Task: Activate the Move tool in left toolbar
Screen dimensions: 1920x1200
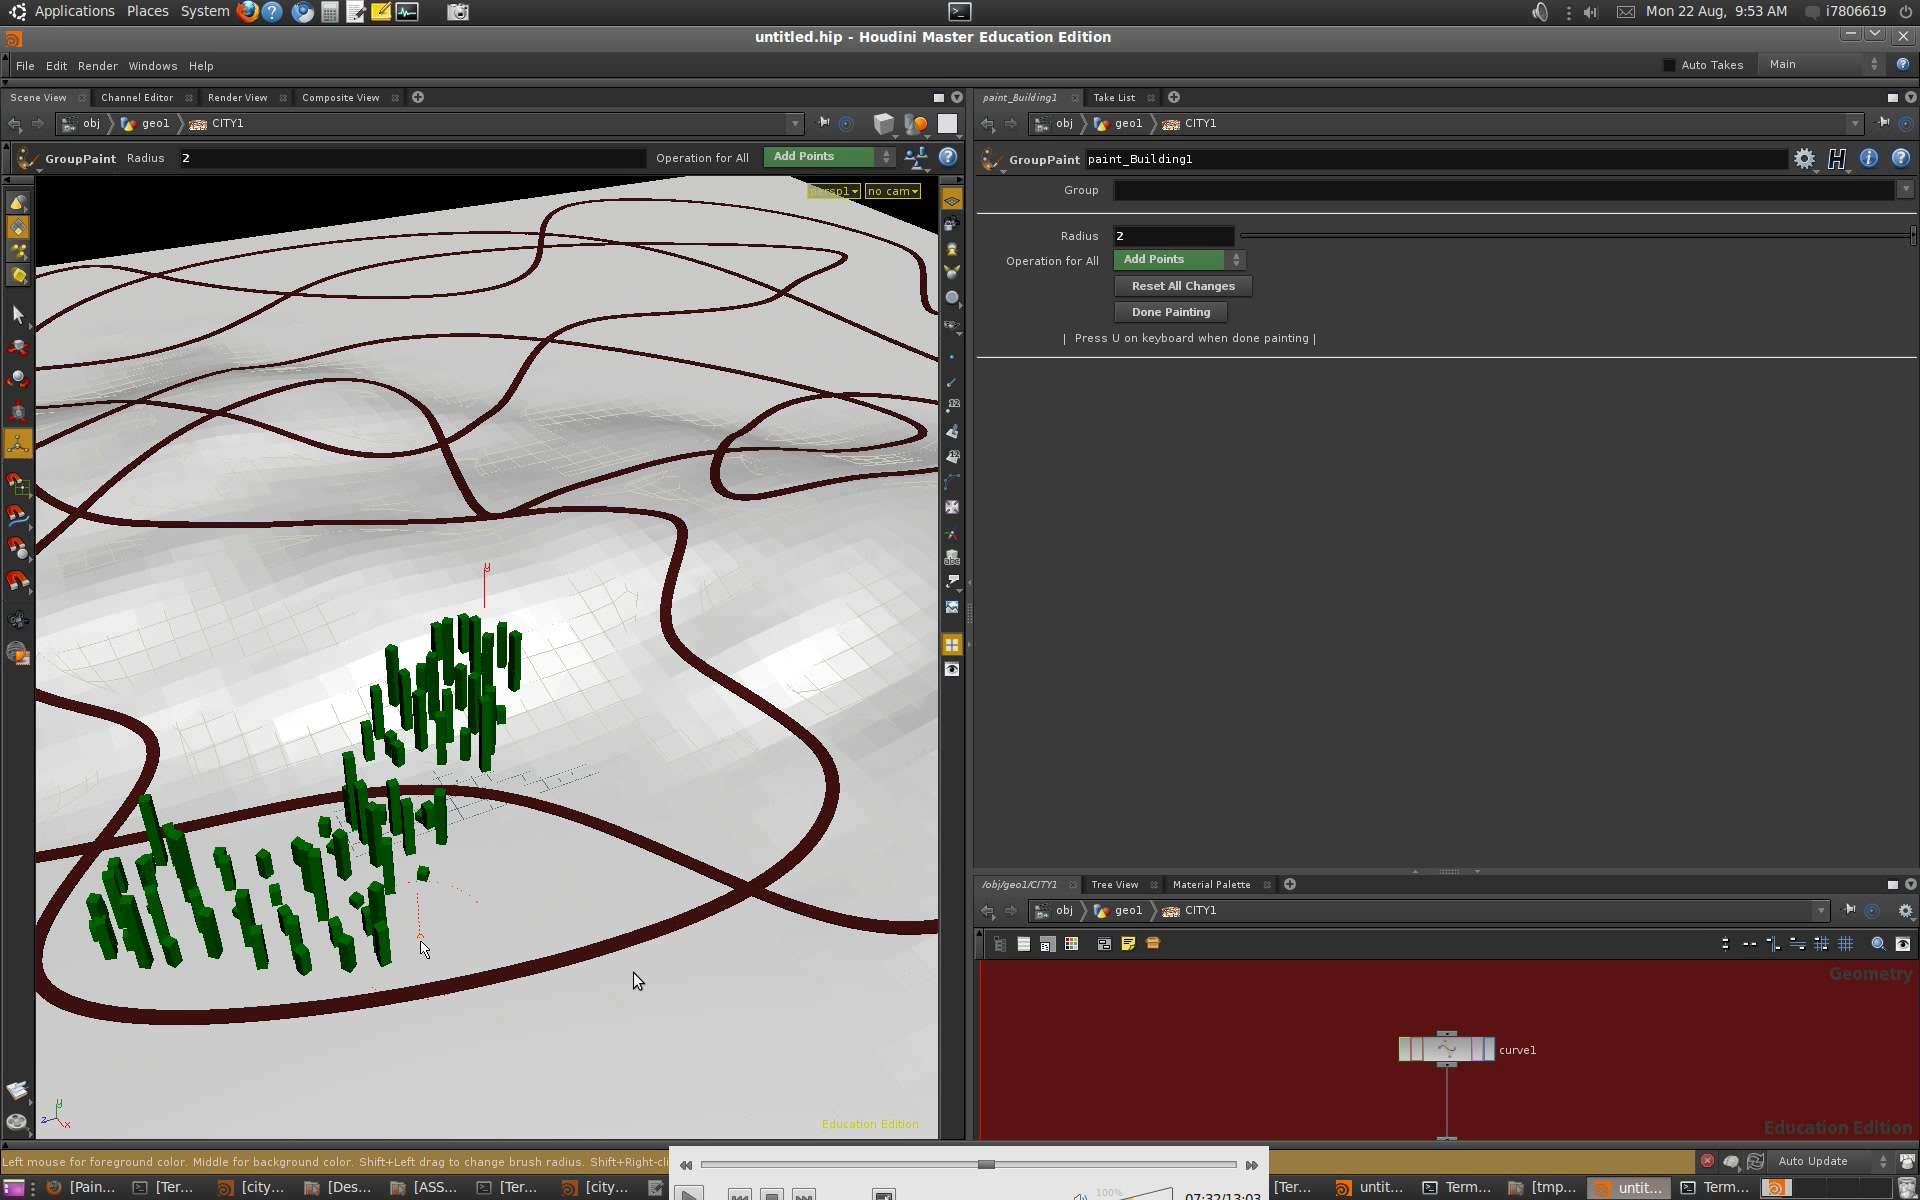Action: point(18,347)
